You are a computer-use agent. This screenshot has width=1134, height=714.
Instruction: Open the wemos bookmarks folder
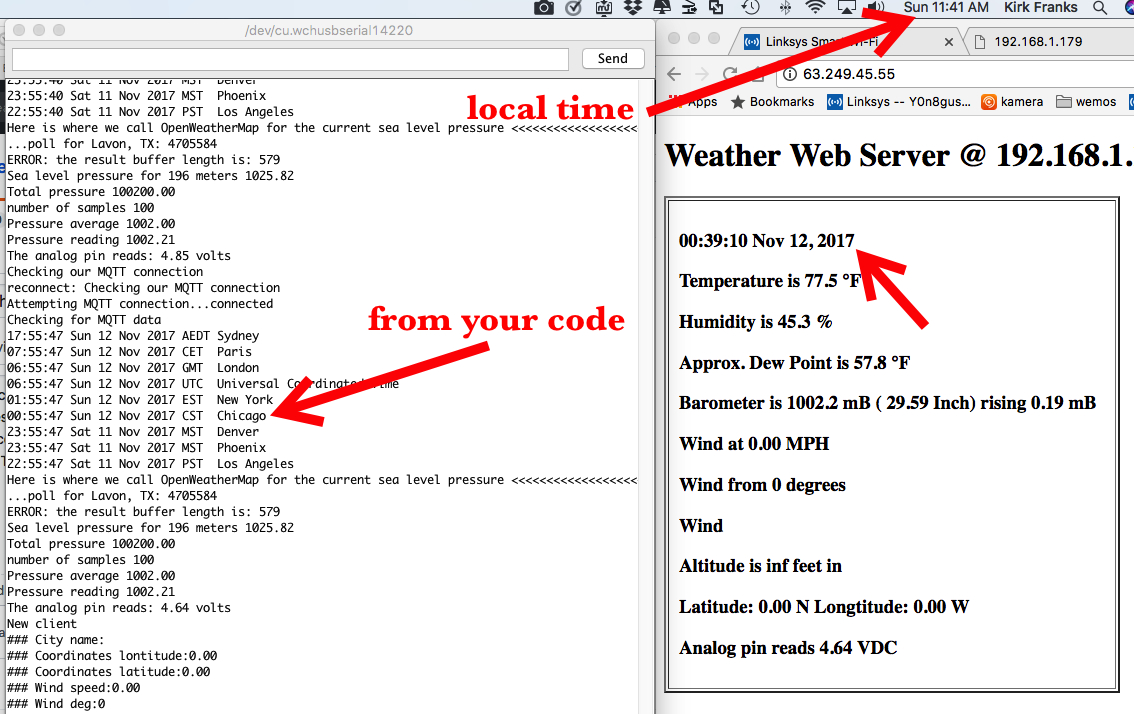tap(1086, 102)
